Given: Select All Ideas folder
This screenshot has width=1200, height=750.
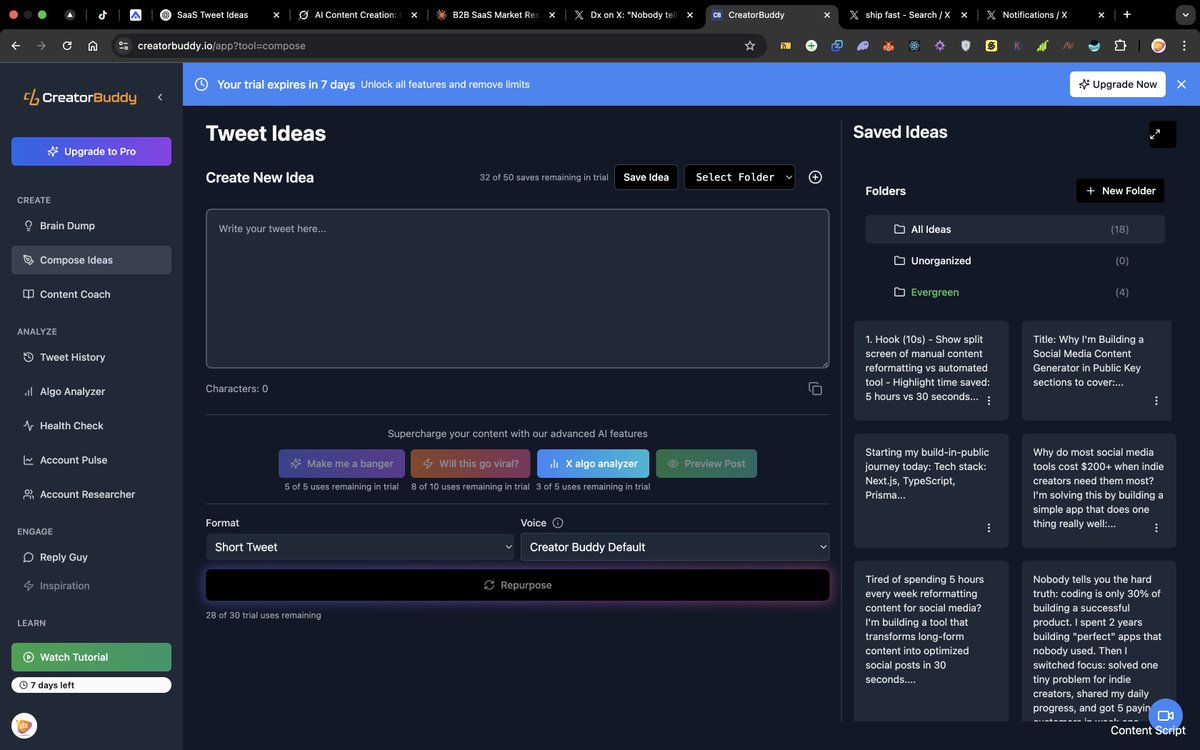Looking at the screenshot, I should click(1015, 229).
